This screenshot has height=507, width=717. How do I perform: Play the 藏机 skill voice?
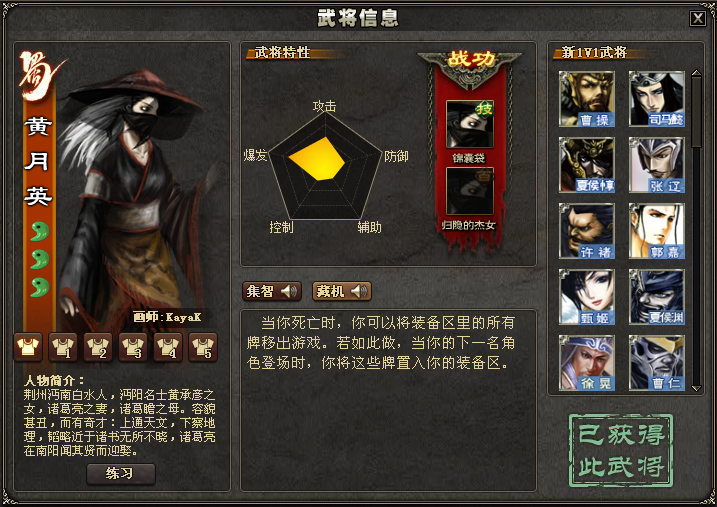pyautogui.click(x=342, y=291)
